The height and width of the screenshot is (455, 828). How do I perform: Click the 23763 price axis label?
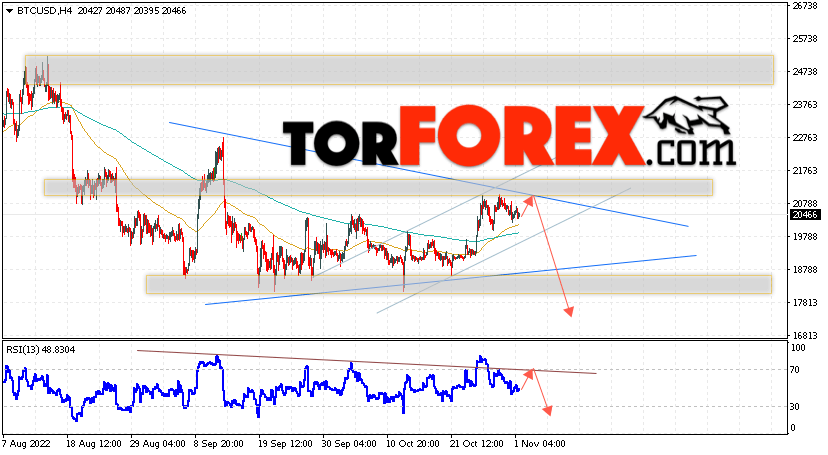pyautogui.click(x=805, y=105)
